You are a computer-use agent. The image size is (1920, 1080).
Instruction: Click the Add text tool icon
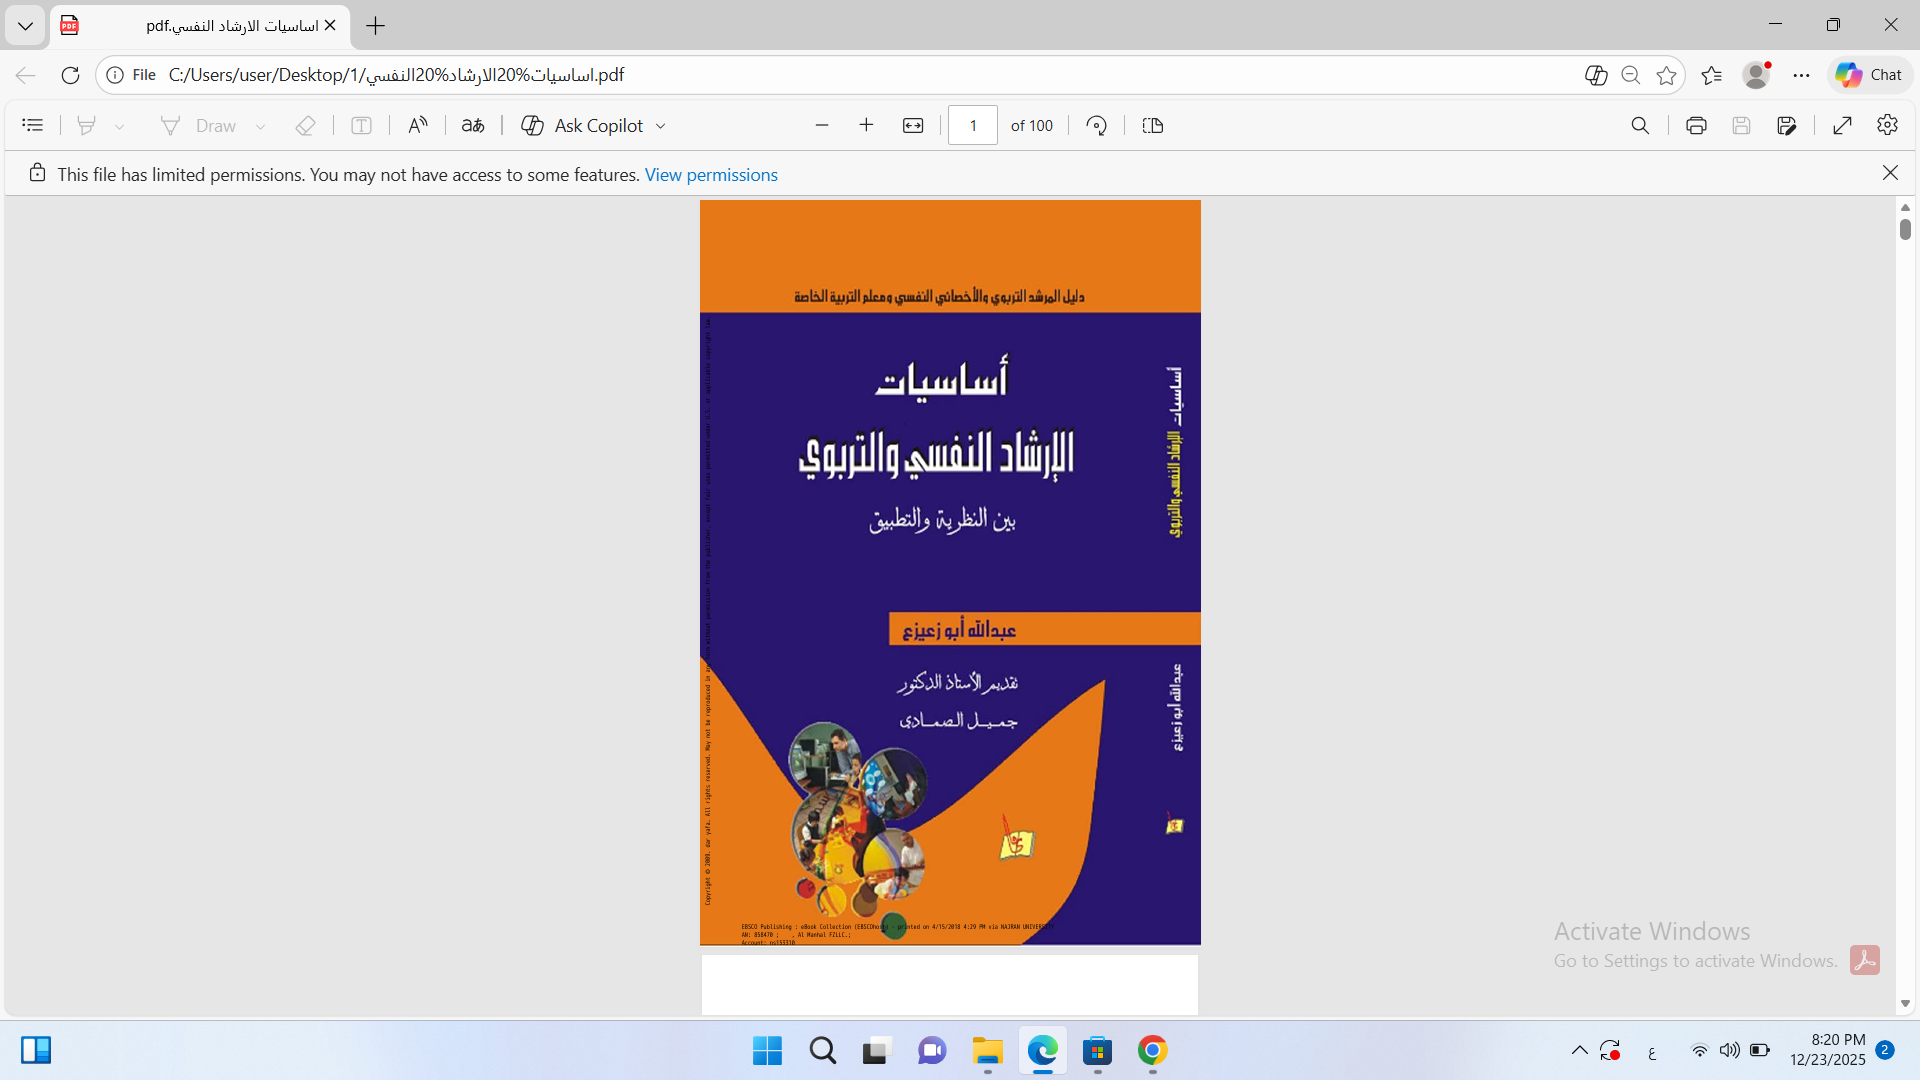(x=361, y=125)
